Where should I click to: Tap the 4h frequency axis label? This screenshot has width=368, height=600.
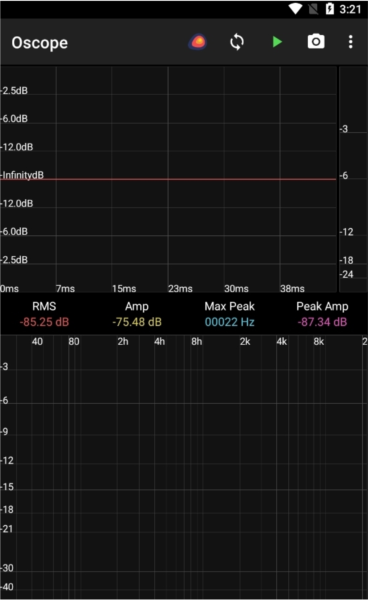pos(160,341)
